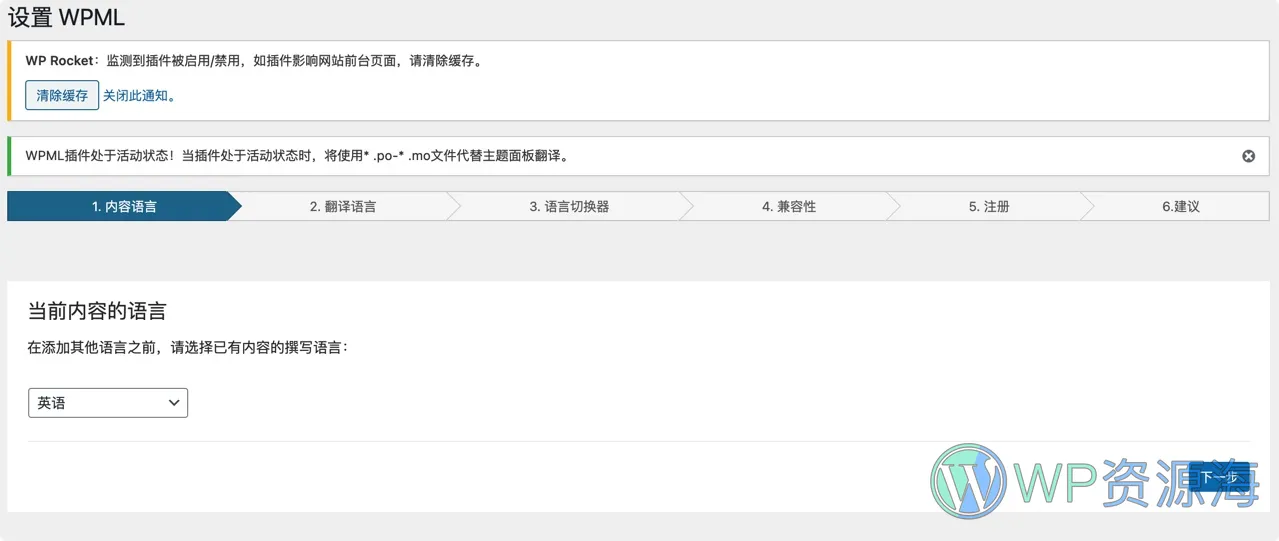Image resolution: width=1279 pixels, height=541 pixels.
Task: Click the 下一步 next button
Action: [x=1219, y=477]
